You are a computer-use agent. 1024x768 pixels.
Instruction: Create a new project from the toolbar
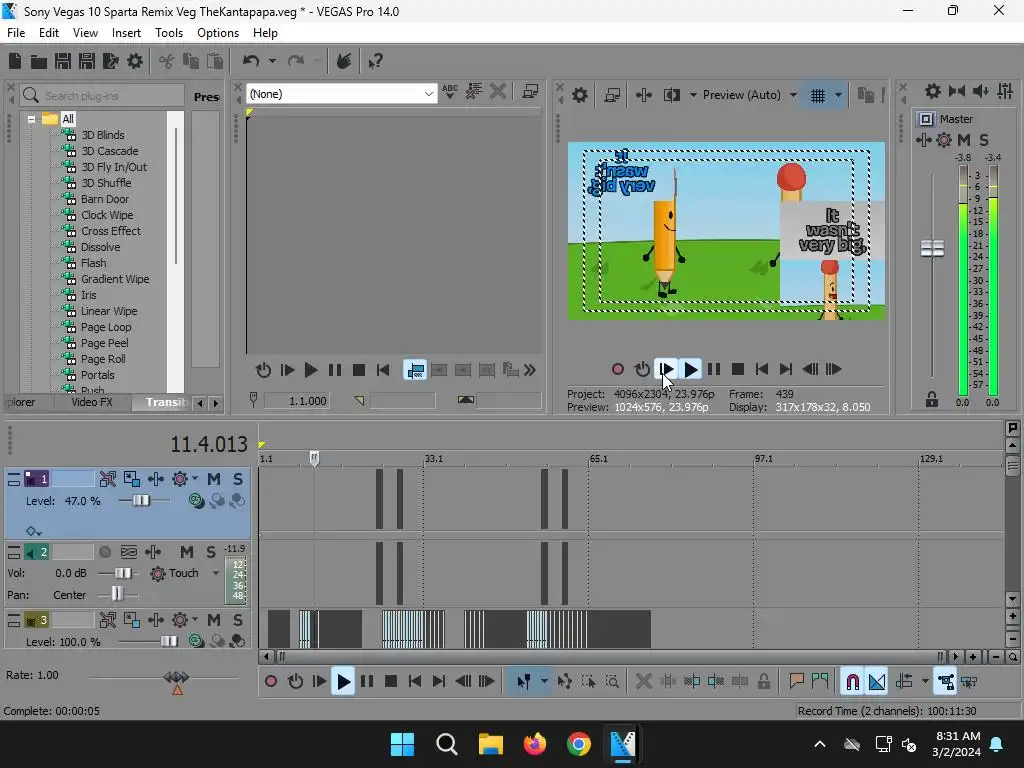click(x=15, y=61)
